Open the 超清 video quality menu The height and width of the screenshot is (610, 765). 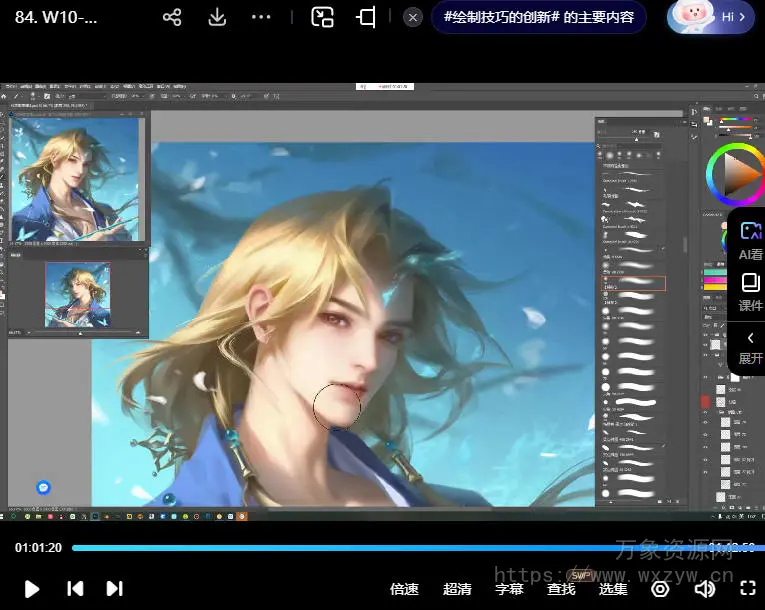457,589
